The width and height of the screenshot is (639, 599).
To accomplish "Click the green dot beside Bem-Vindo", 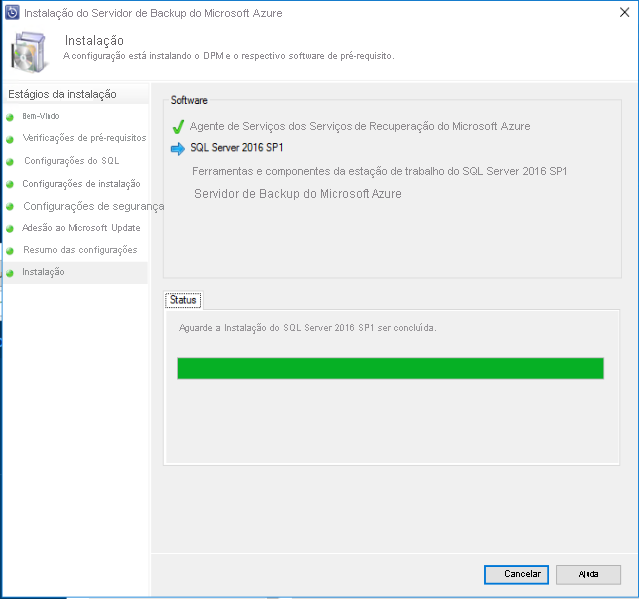I will click(x=10, y=117).
